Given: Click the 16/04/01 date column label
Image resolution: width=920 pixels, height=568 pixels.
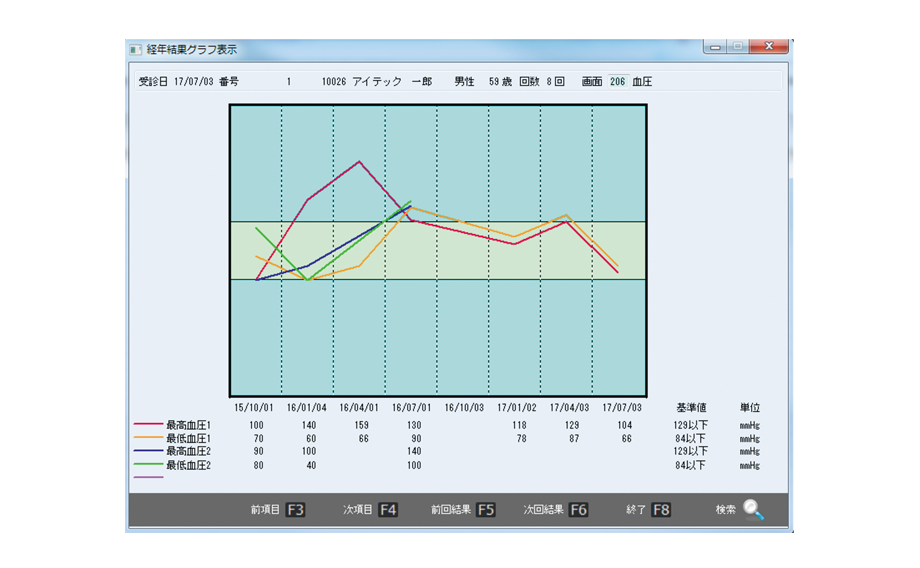Looking at the screenshot, I should tap(358, 408).
